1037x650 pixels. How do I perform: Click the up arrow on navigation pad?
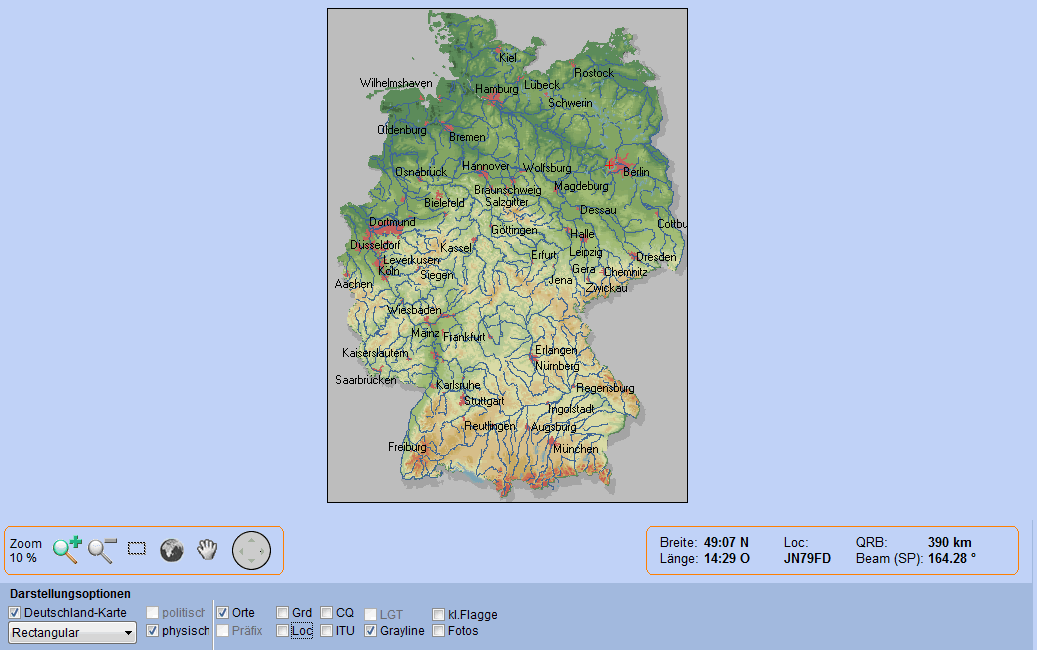pyautogui.click(x=251, y=539)
